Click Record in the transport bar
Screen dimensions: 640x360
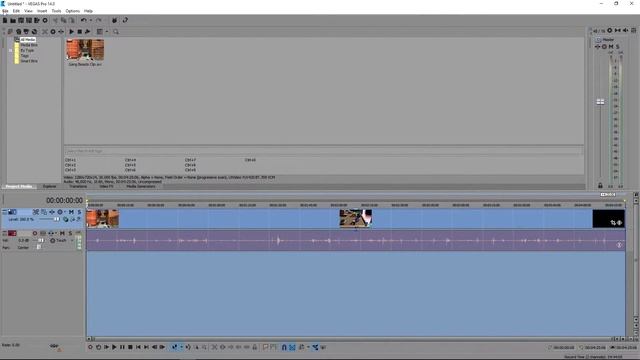(x=90, y=347)
